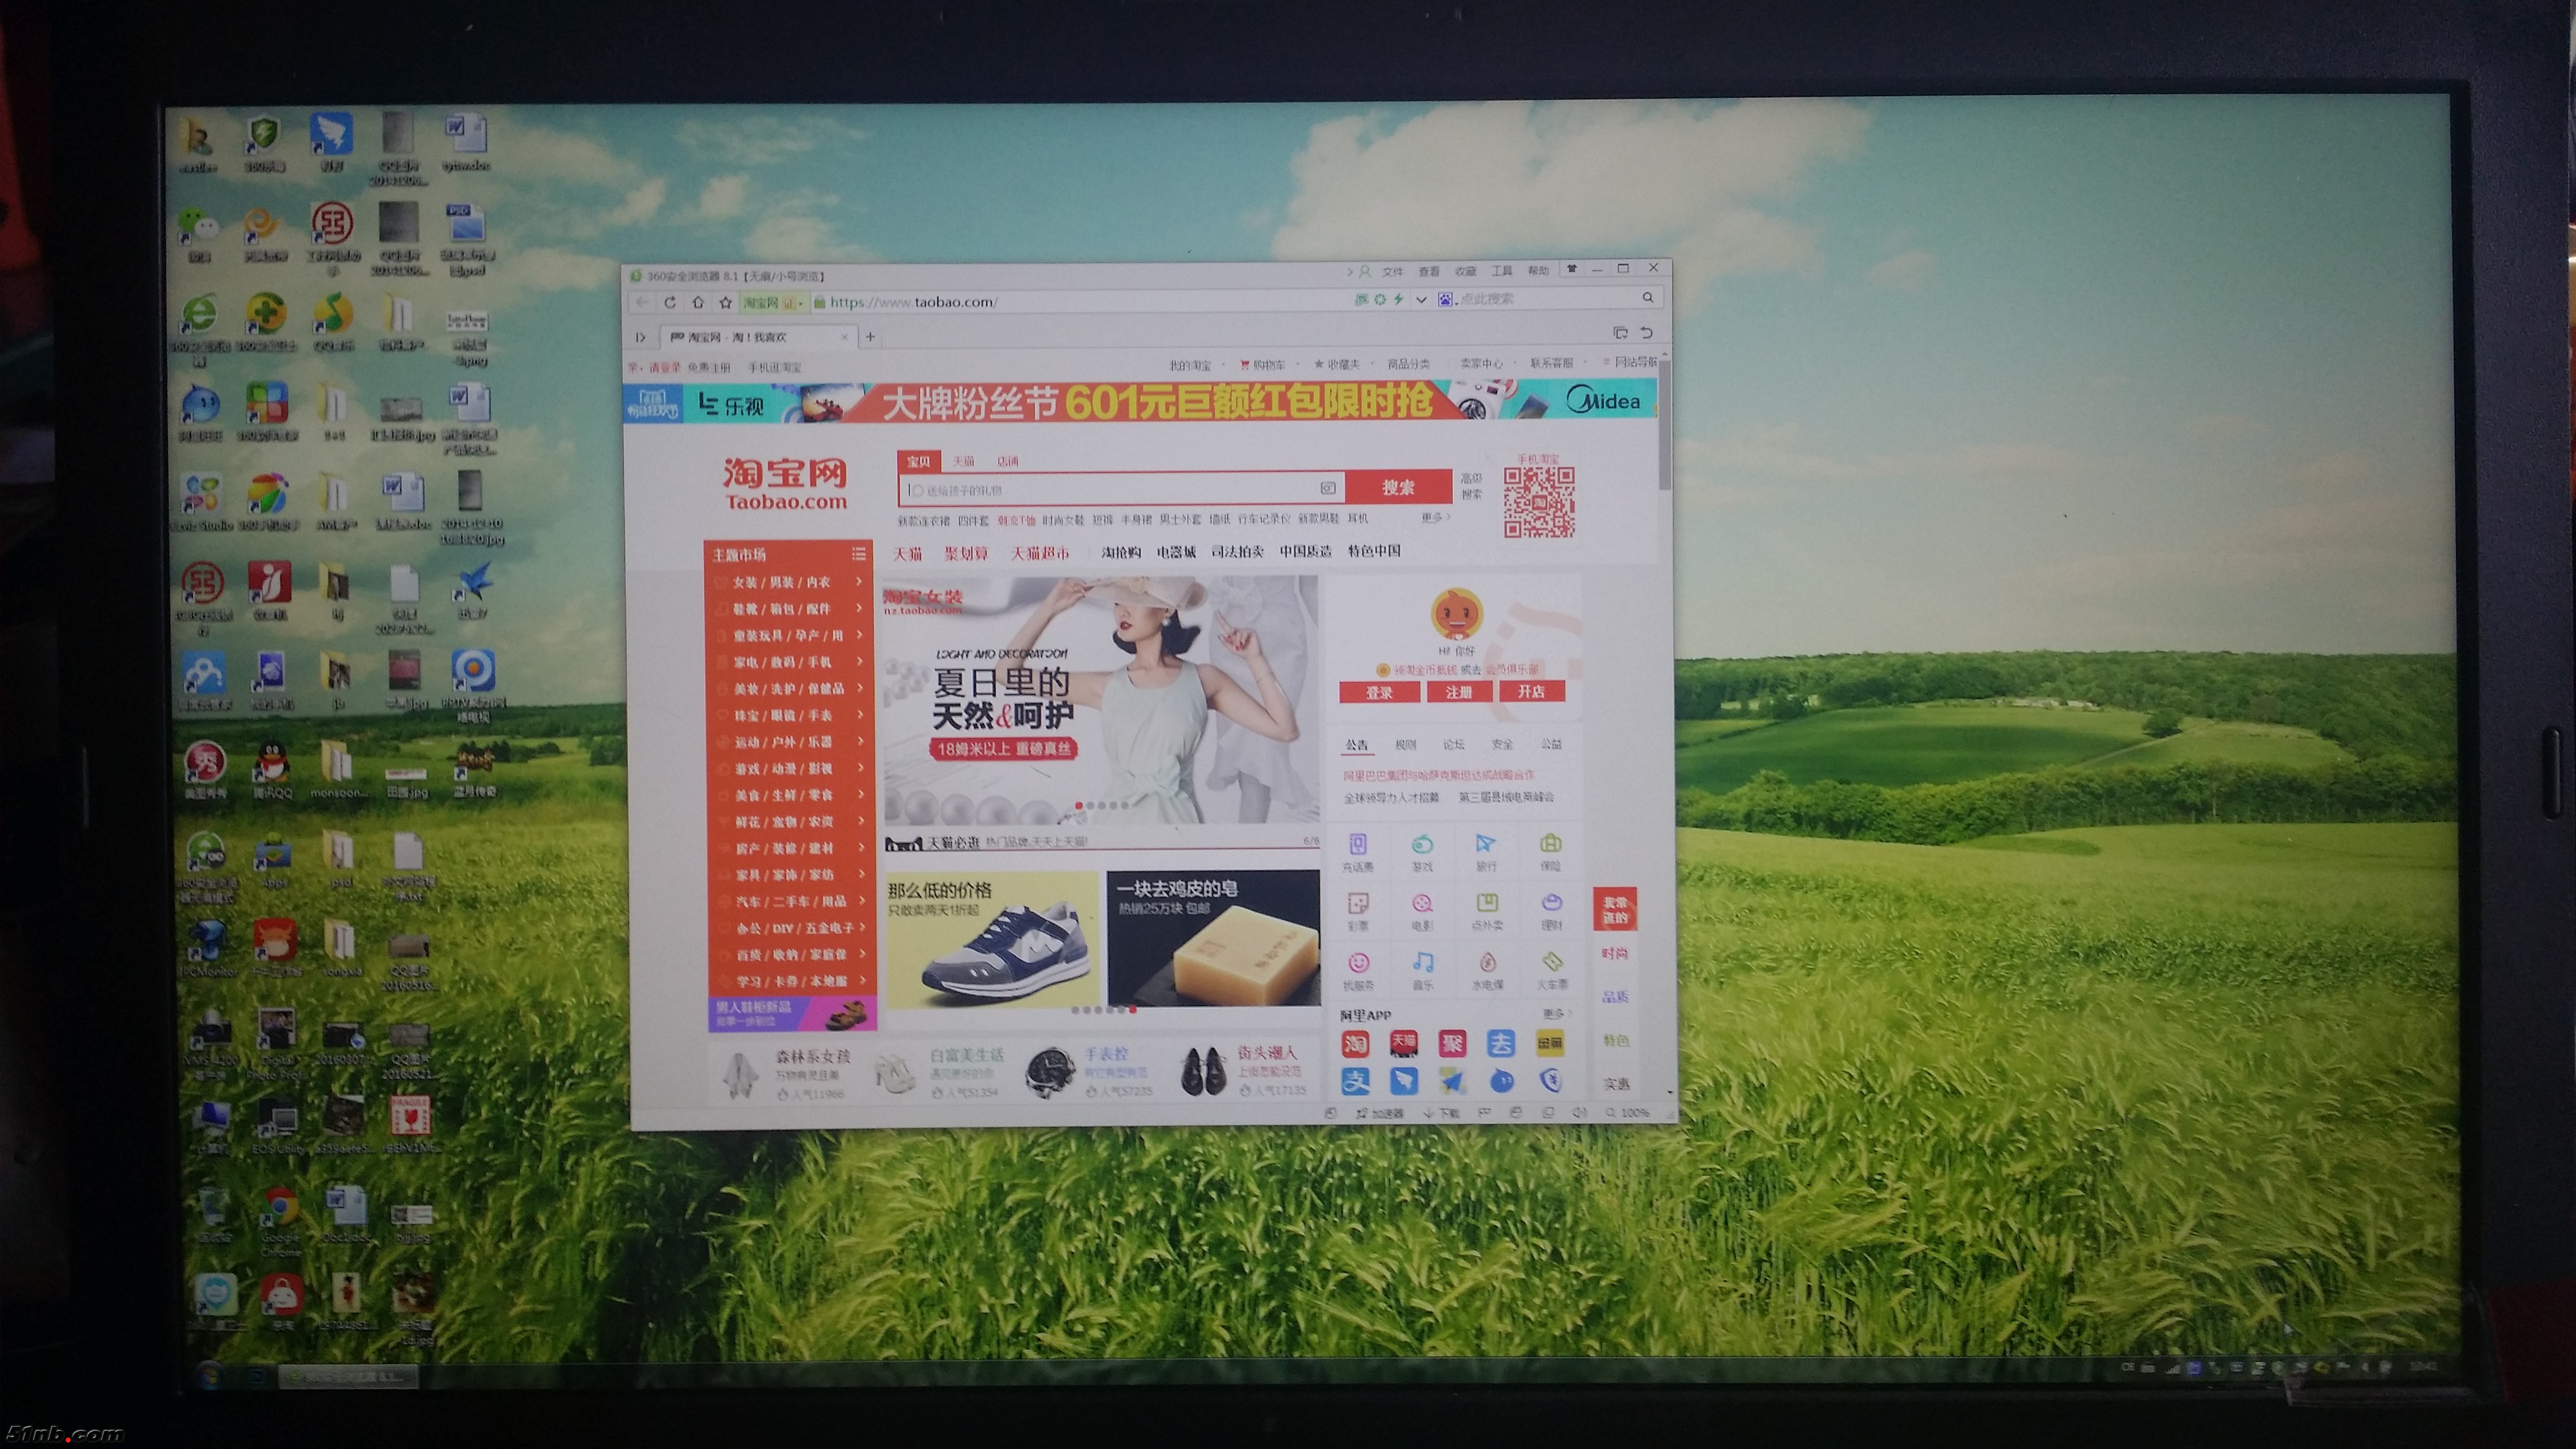This screenshot has height=1449, width=2576.
Task: Expand the address bar dropdown arrow
Action: pyautogui.click(x=1420, y=299)
